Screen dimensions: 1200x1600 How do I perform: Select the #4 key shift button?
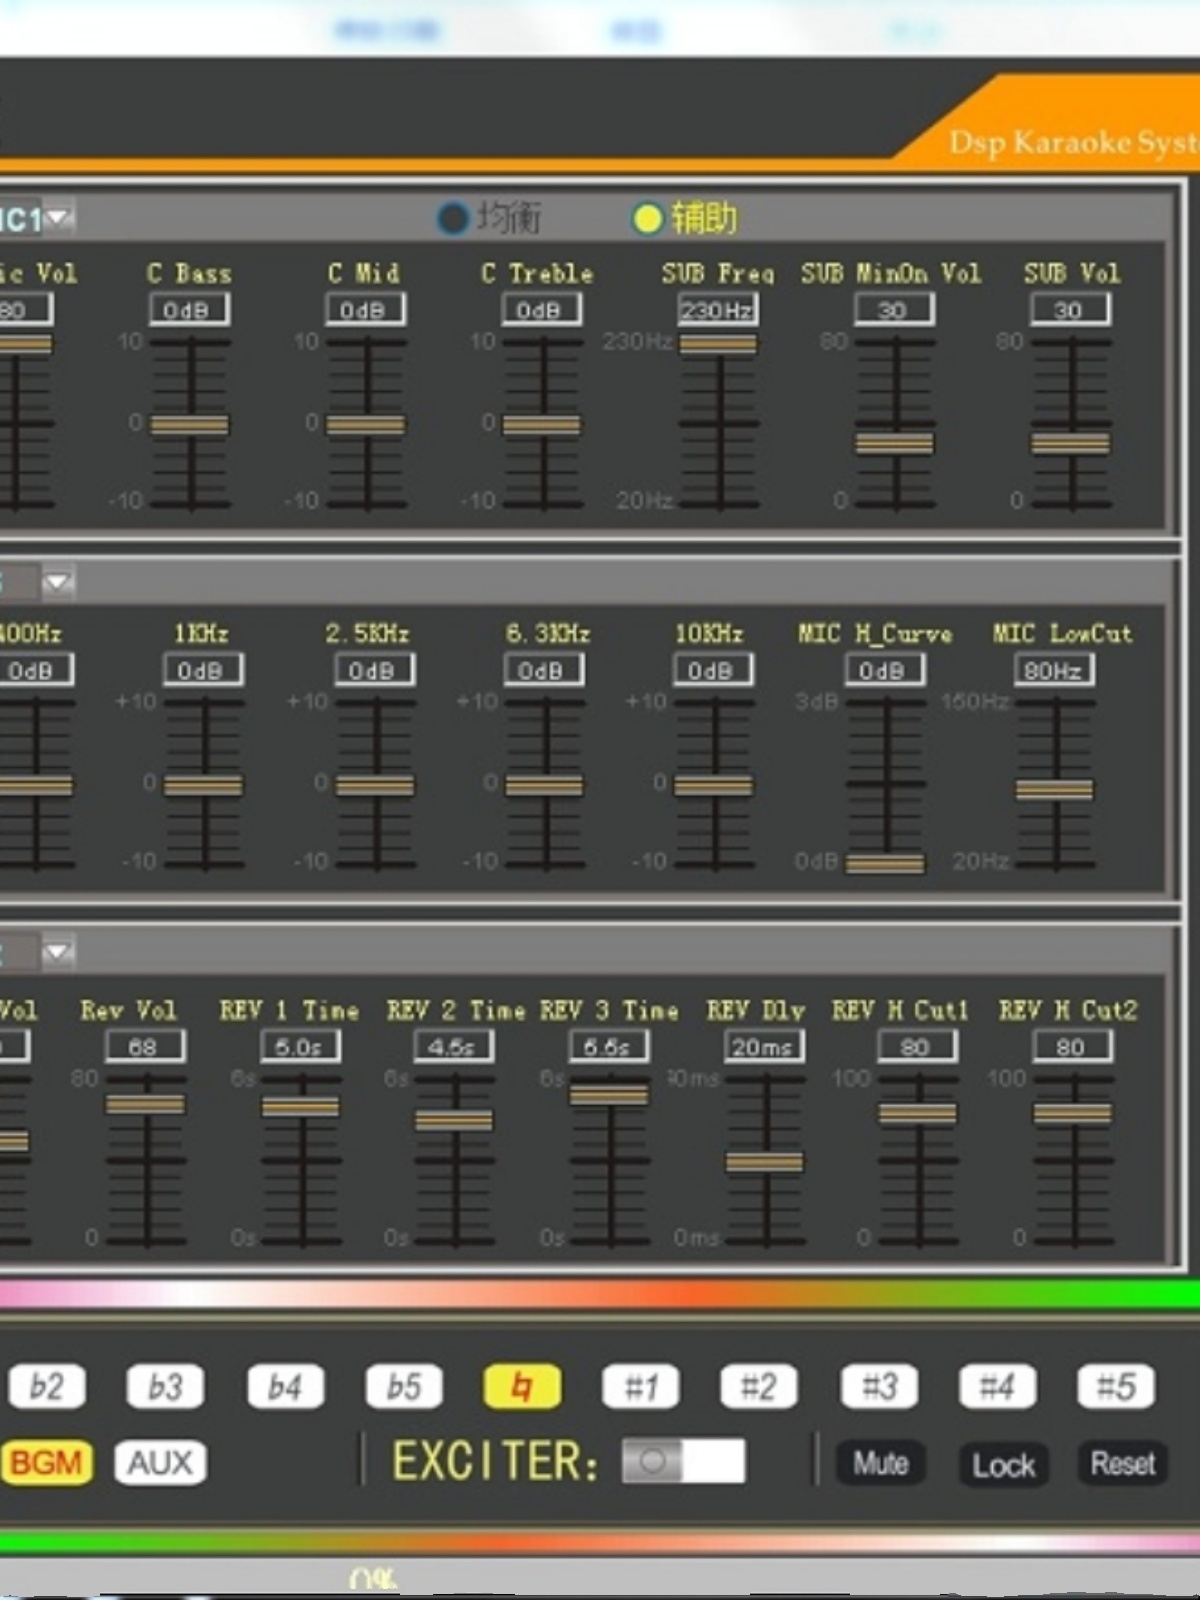tap(997, 1386)
